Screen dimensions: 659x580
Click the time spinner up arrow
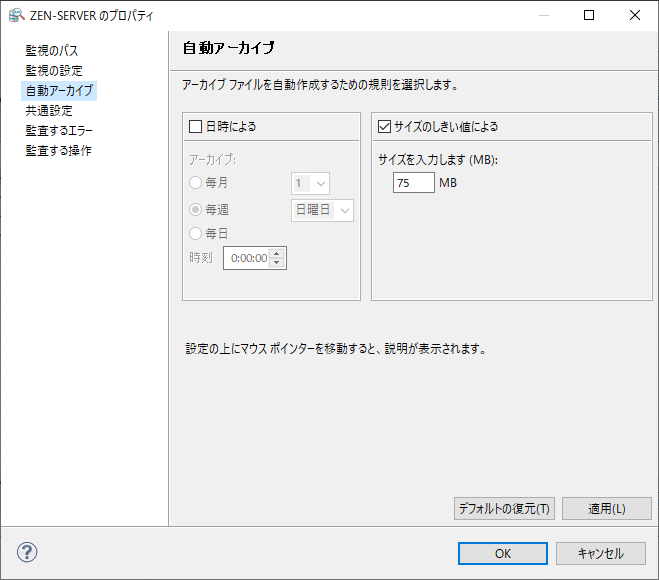277,253
